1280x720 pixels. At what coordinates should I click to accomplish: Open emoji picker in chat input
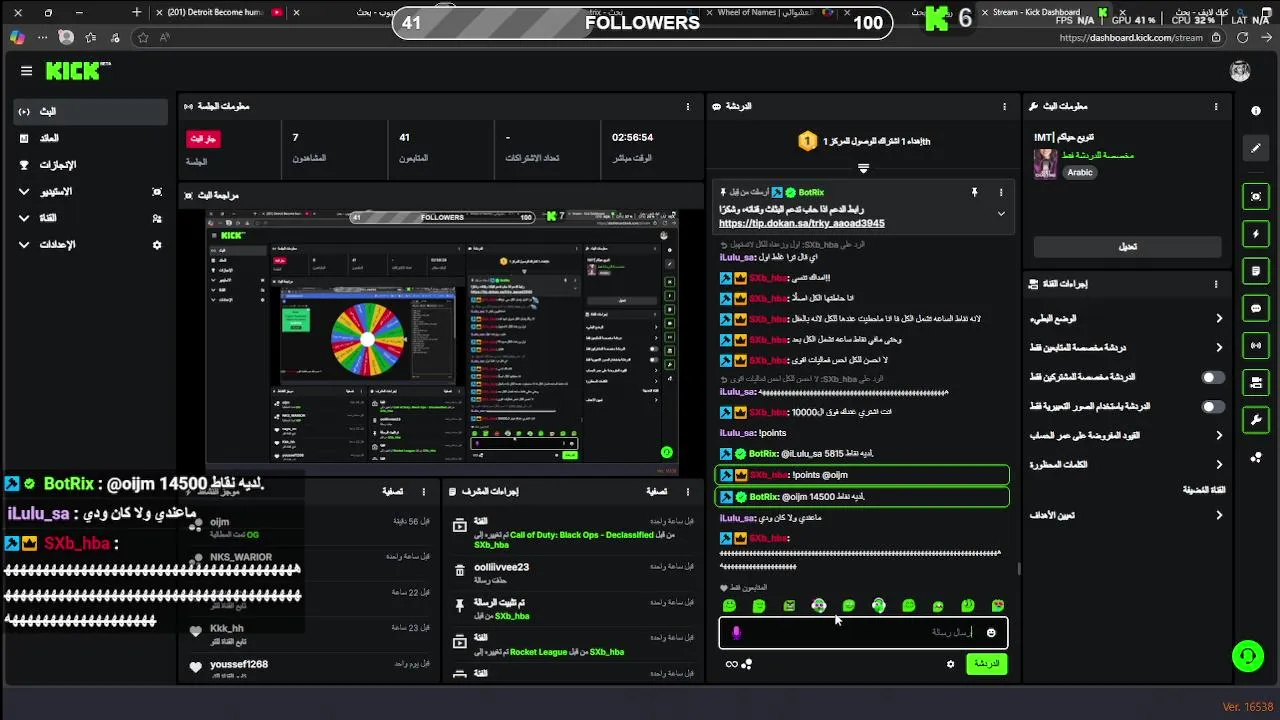click(x=991, y=632)
